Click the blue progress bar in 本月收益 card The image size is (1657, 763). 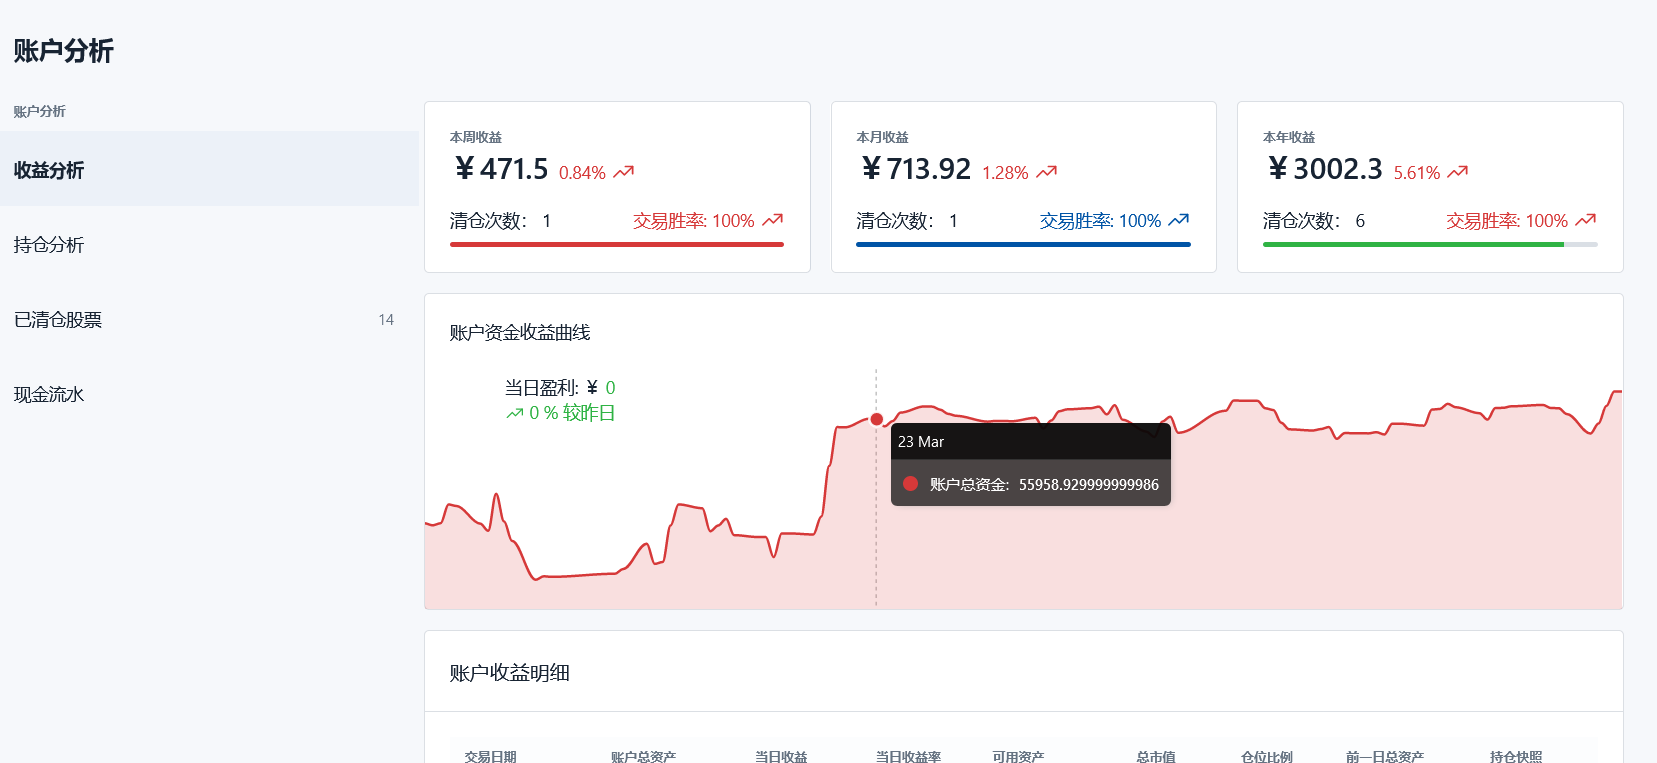[1023, 244]
